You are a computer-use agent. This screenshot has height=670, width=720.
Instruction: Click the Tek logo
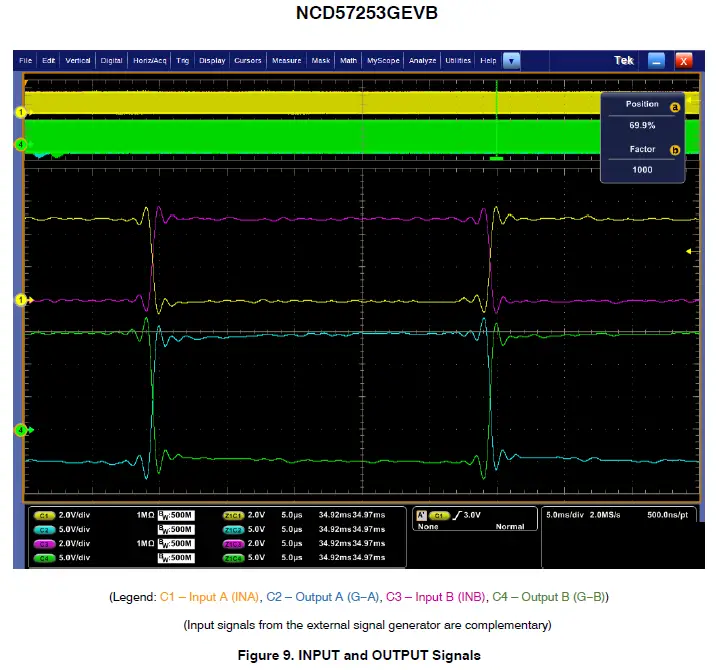pos(624,61)
